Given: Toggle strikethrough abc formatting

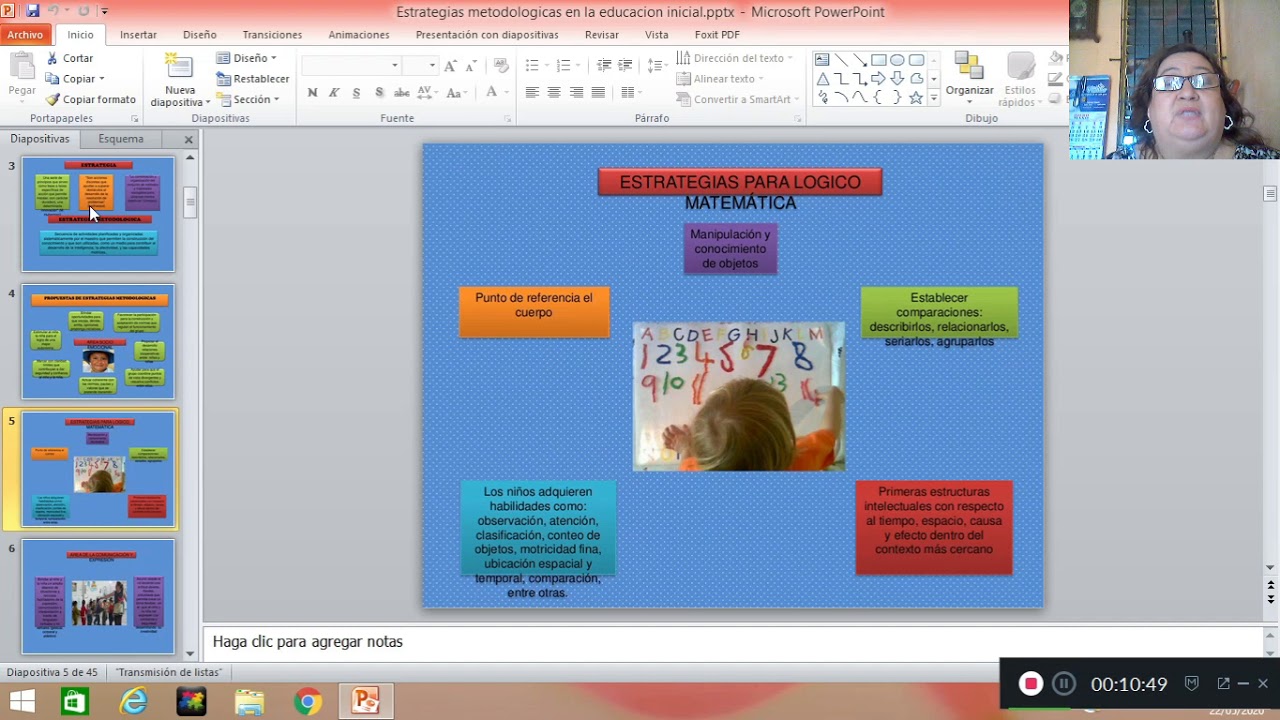Looking at the screenshot, I should click(401, 92).
